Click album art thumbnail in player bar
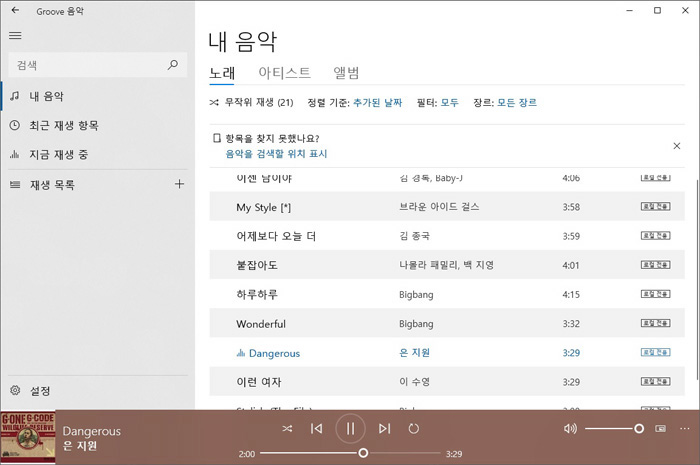Image resolution: width=700 pixels, height=465 pixels. (x=28, y=437)
